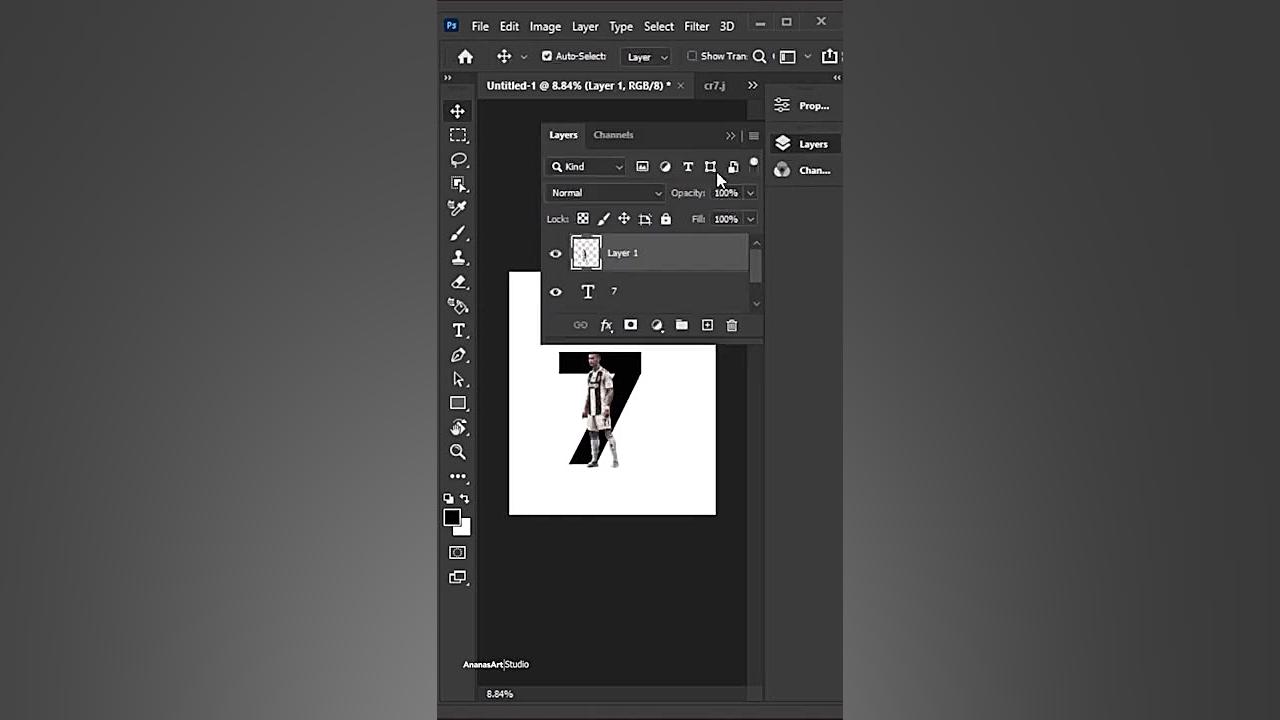Open the Normal blend mode dropdown
Viewport: 1280px width, 720px height.
605,193
